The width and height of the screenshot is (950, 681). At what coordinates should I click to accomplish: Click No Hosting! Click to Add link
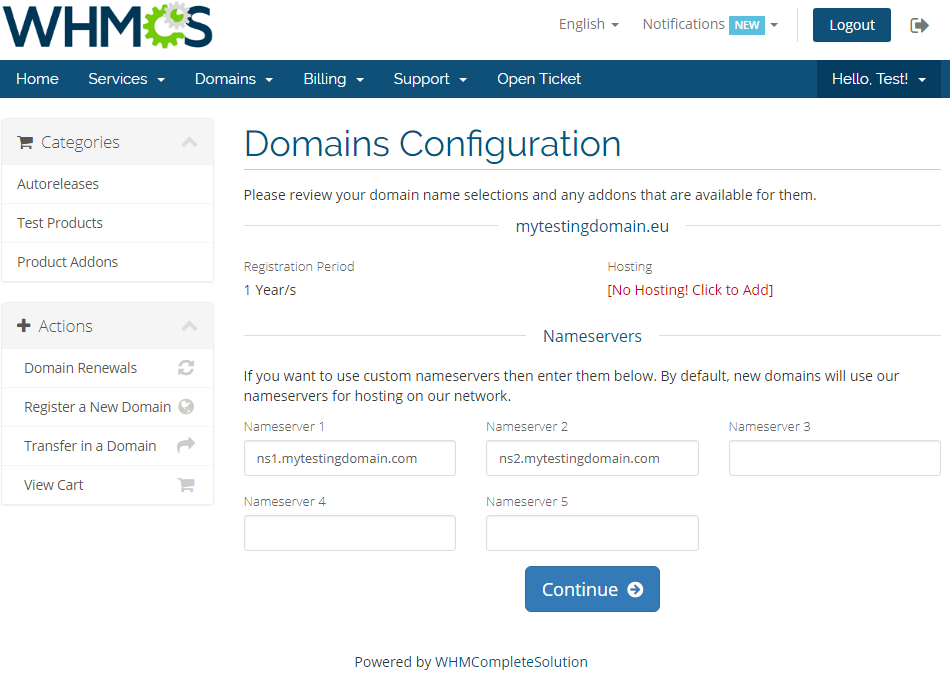[x=690, y=290]
